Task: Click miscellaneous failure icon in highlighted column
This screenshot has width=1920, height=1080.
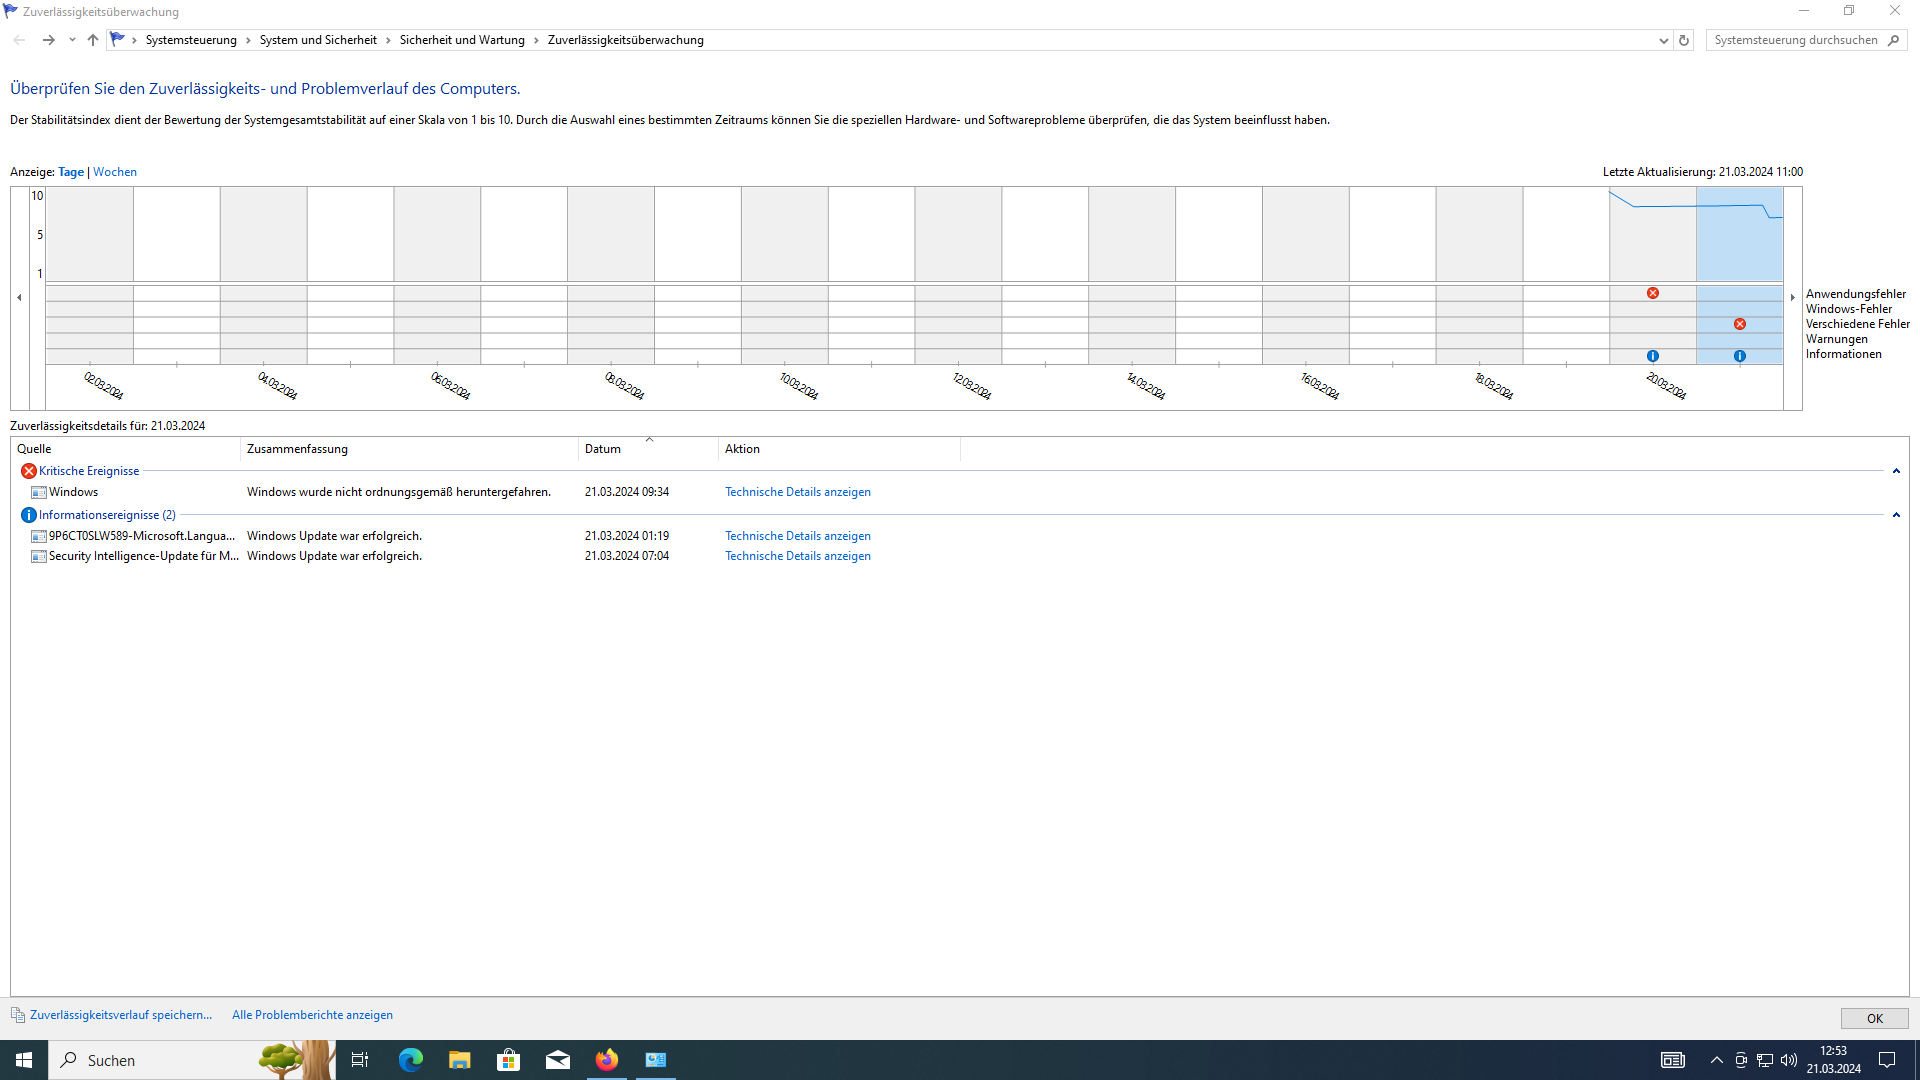Action: [1740, 324]
